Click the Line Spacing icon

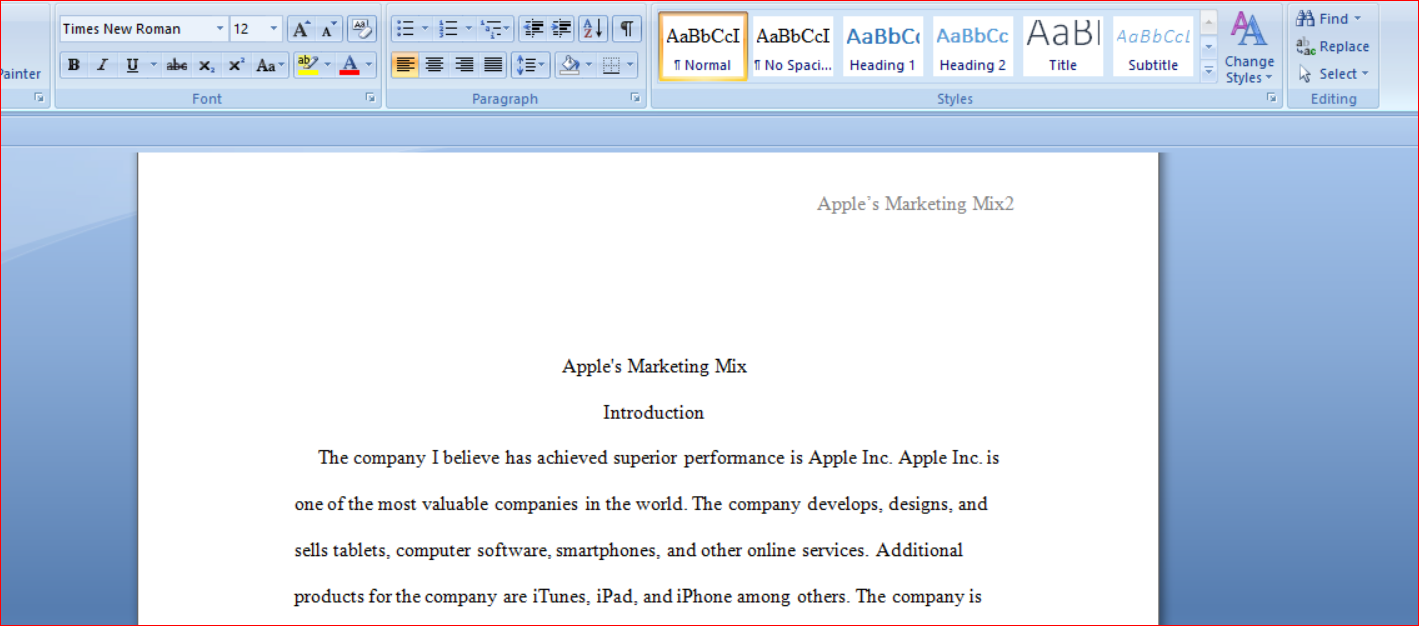[530, 66]
